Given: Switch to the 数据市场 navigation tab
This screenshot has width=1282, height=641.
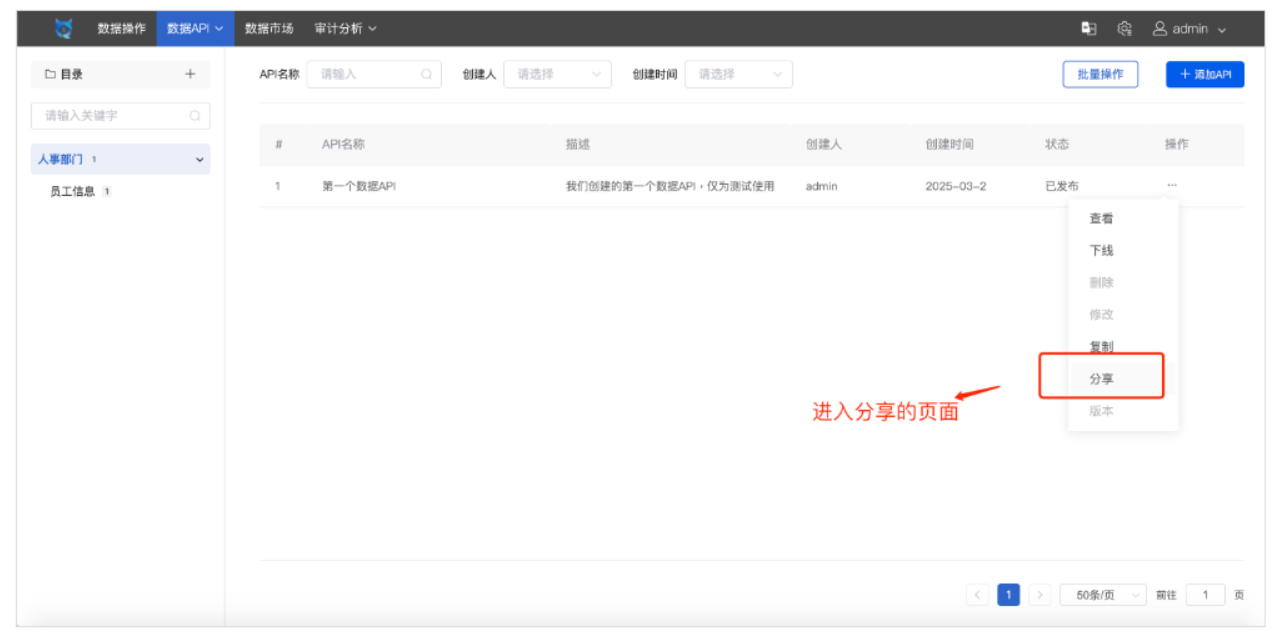Looking at the screenshot, I should (268, 28).
